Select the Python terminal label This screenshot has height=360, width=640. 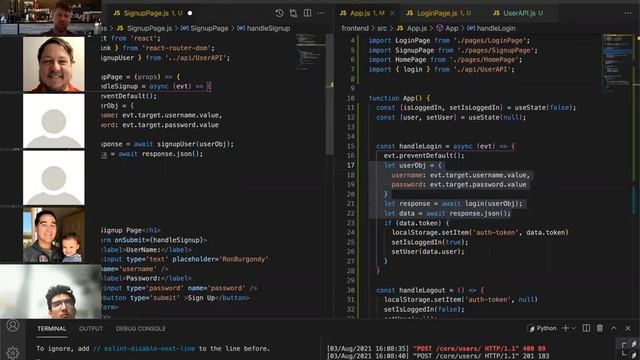click(543, 328)
